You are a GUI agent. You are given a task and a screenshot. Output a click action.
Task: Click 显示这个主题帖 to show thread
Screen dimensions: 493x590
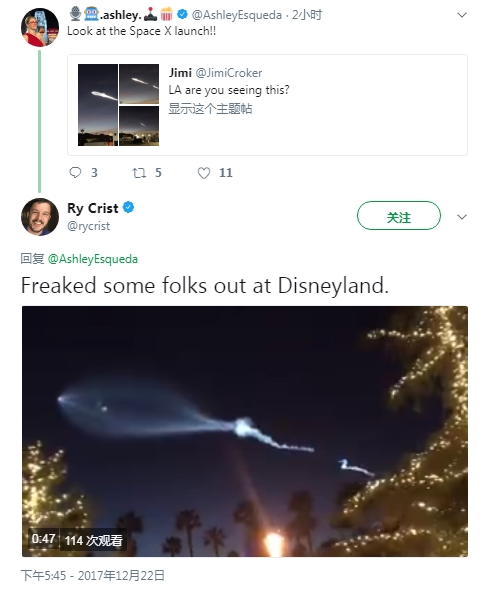210,109
